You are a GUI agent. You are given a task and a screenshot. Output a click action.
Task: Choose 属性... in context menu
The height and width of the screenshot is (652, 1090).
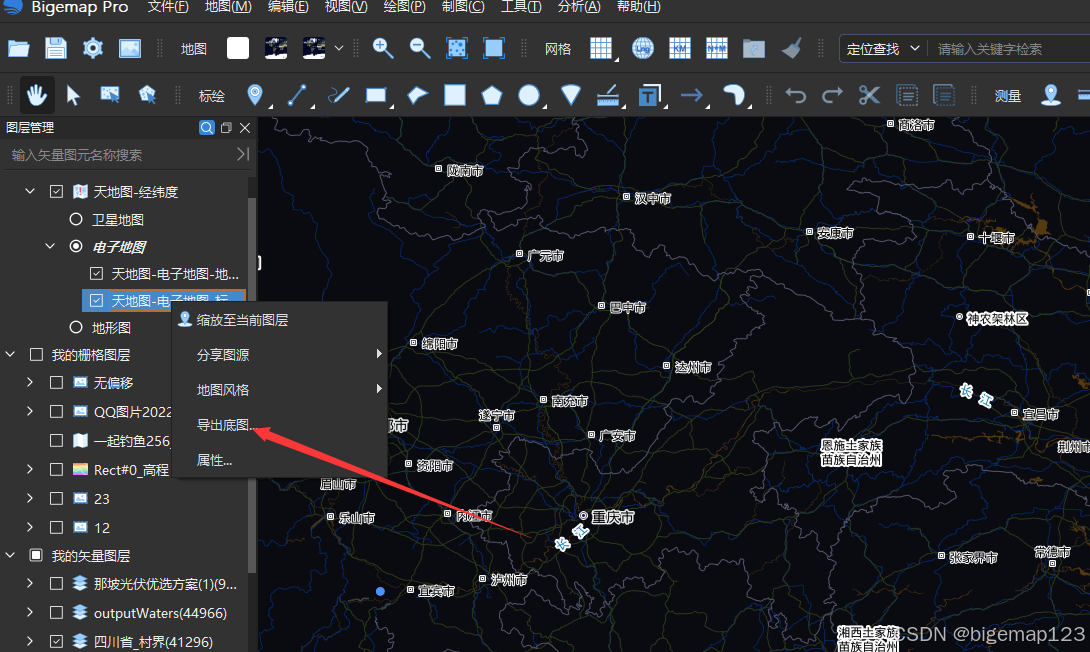(279, 460)
